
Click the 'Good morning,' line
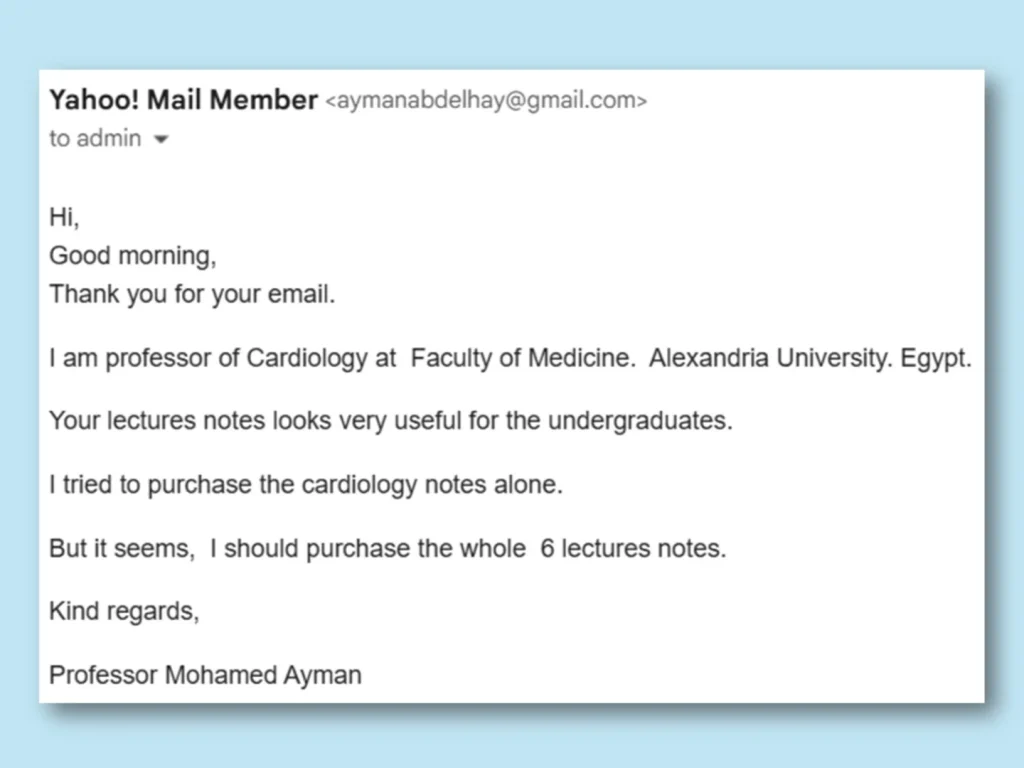click(133, 255)
